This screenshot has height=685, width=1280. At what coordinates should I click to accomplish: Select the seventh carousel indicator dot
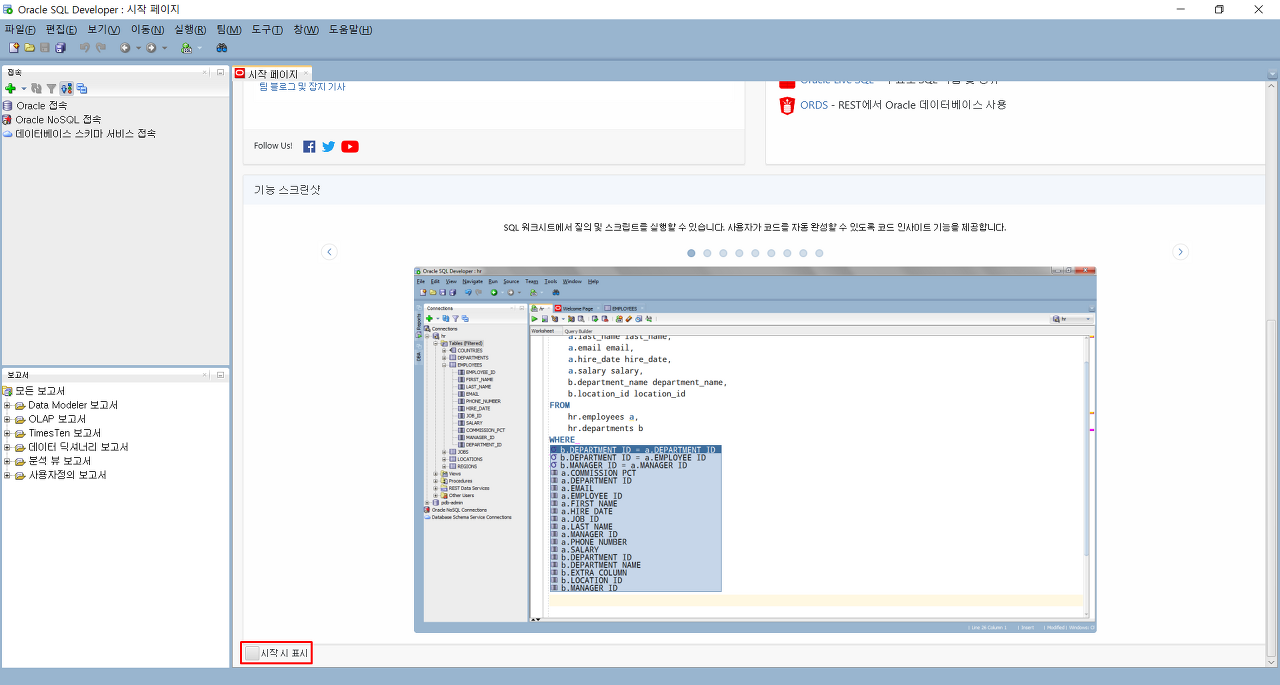point(787,253)
